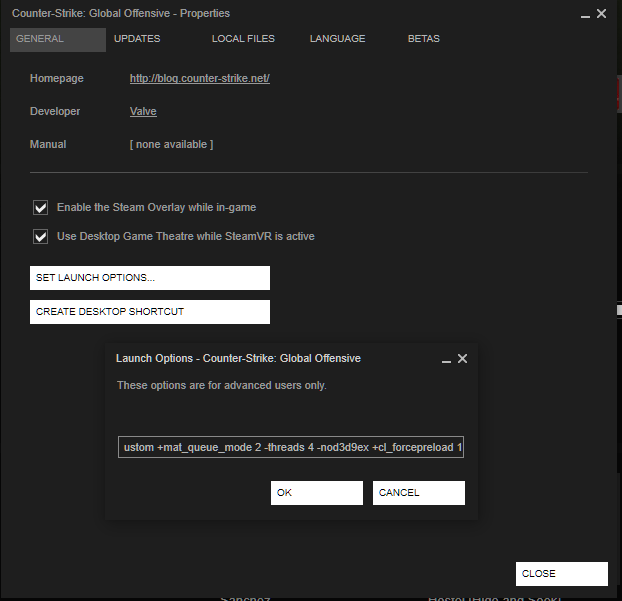Open the BETAS tab
This screenshot has height=601, width=622.
(423, 39)
